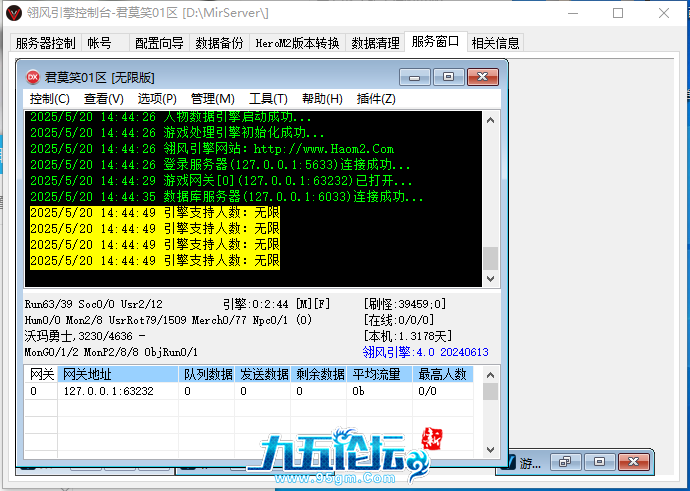Maximize the main 翎风引擎控制台 window
690x491 pixels.
click(618, 13)
